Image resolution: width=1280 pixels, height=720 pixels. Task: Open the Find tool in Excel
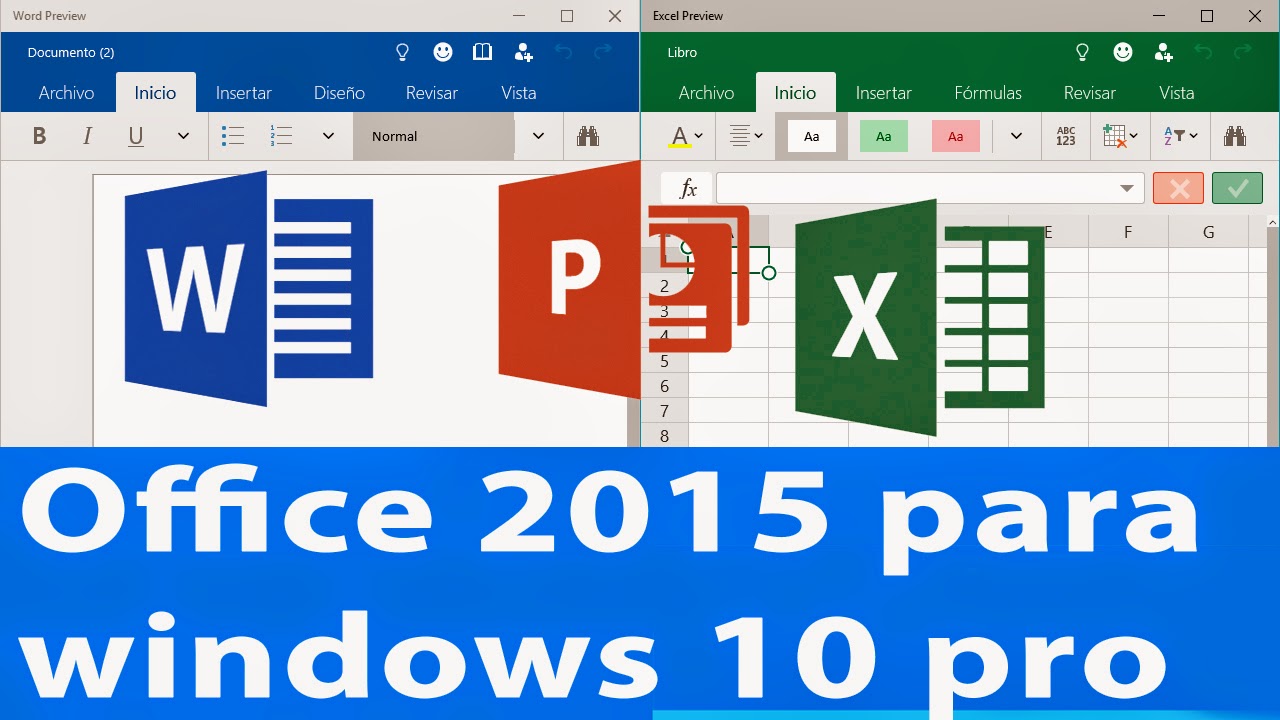coord(1236,135)
